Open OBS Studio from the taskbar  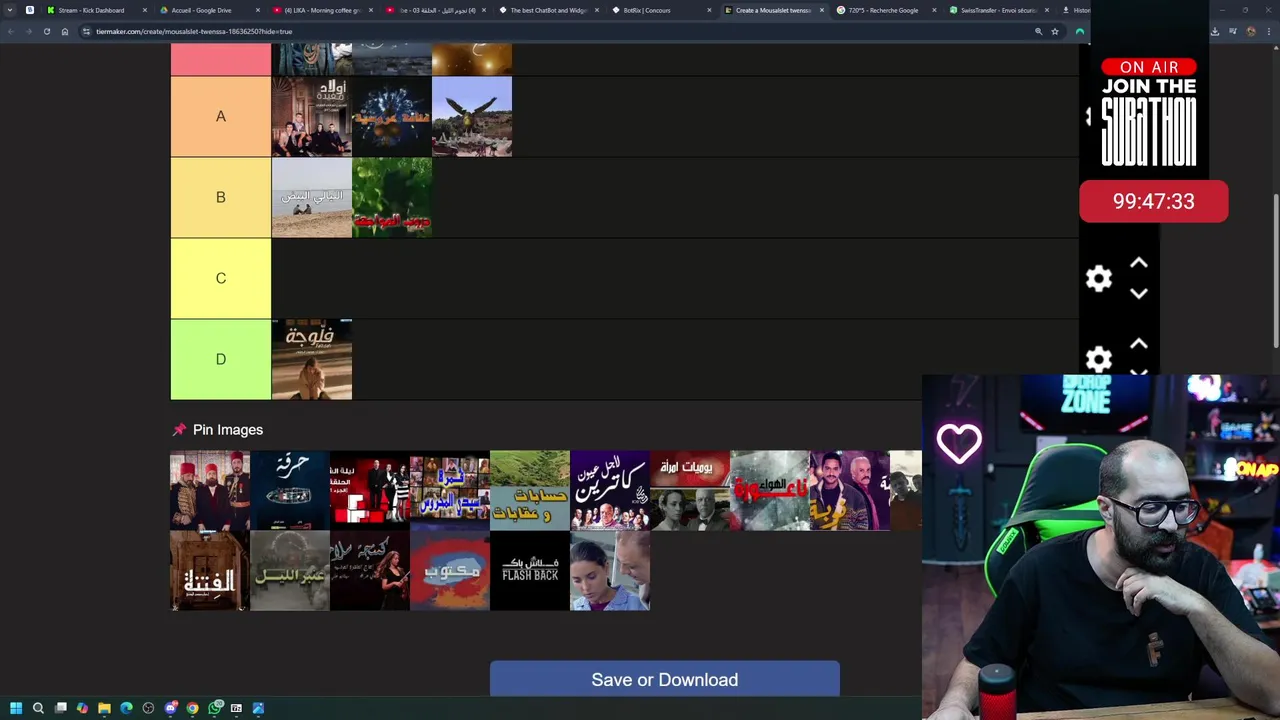[x=148, y=708]
